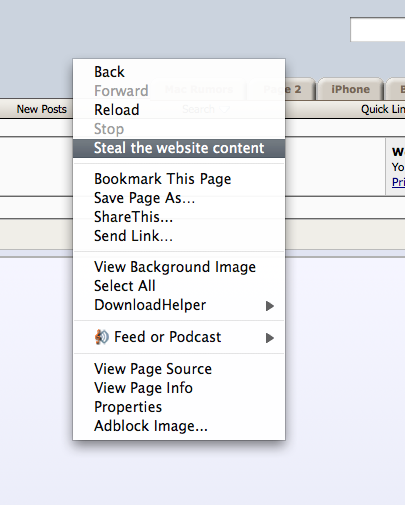The width and height of the screenshot is (405, 505).
Task: Click the New Posts link
Action: [x=42, y=109]
